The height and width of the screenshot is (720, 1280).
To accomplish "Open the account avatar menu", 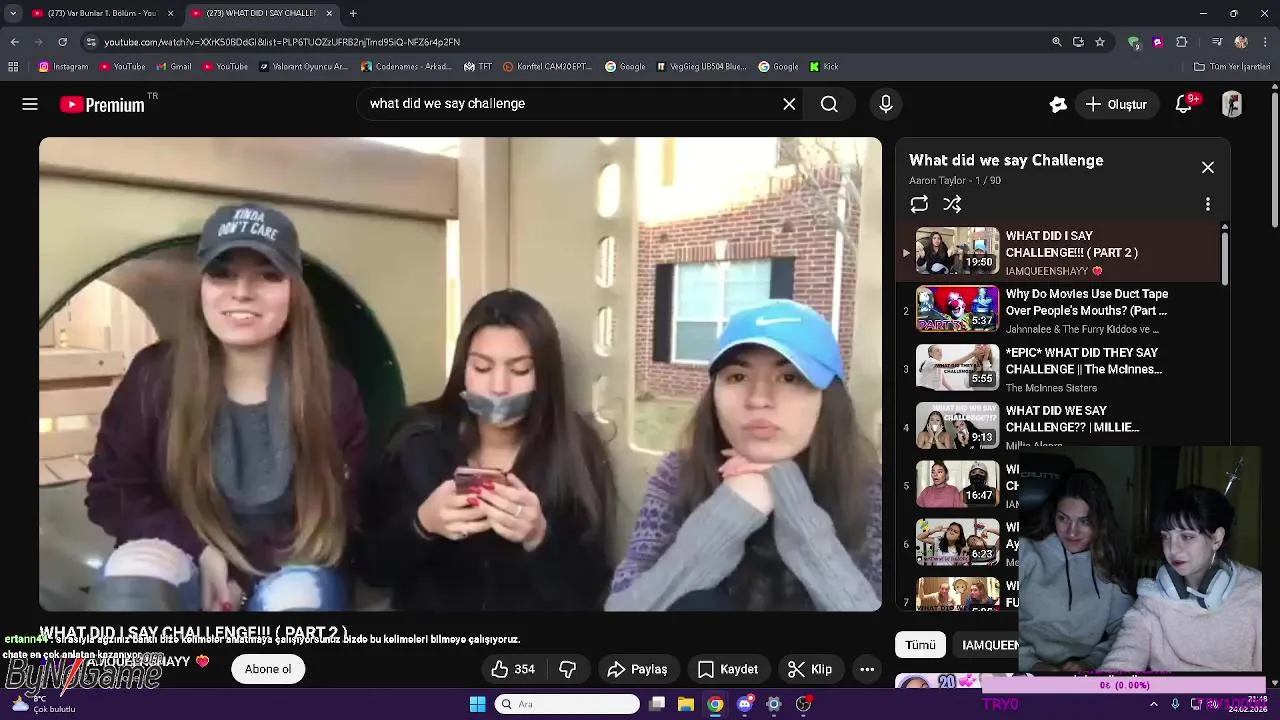I will coord(1232,104).
